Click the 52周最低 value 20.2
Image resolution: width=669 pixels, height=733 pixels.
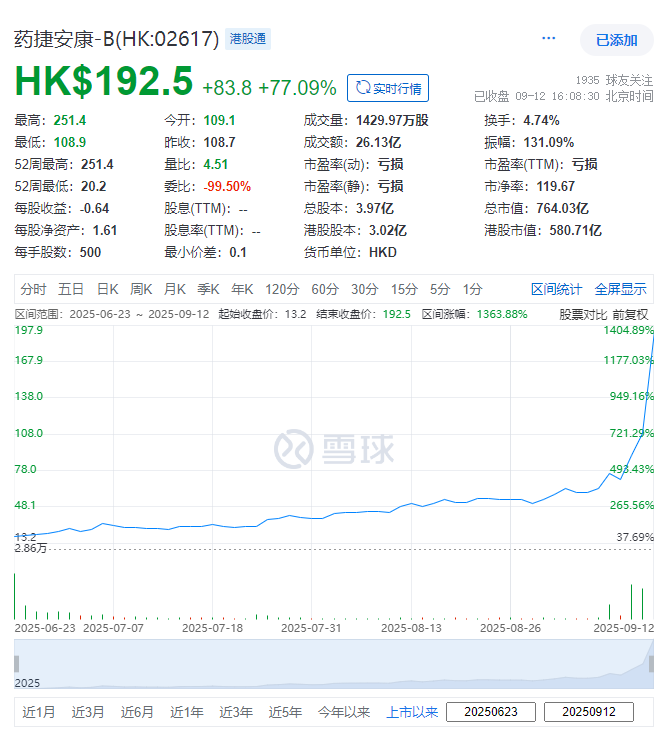tap(94, 187)
